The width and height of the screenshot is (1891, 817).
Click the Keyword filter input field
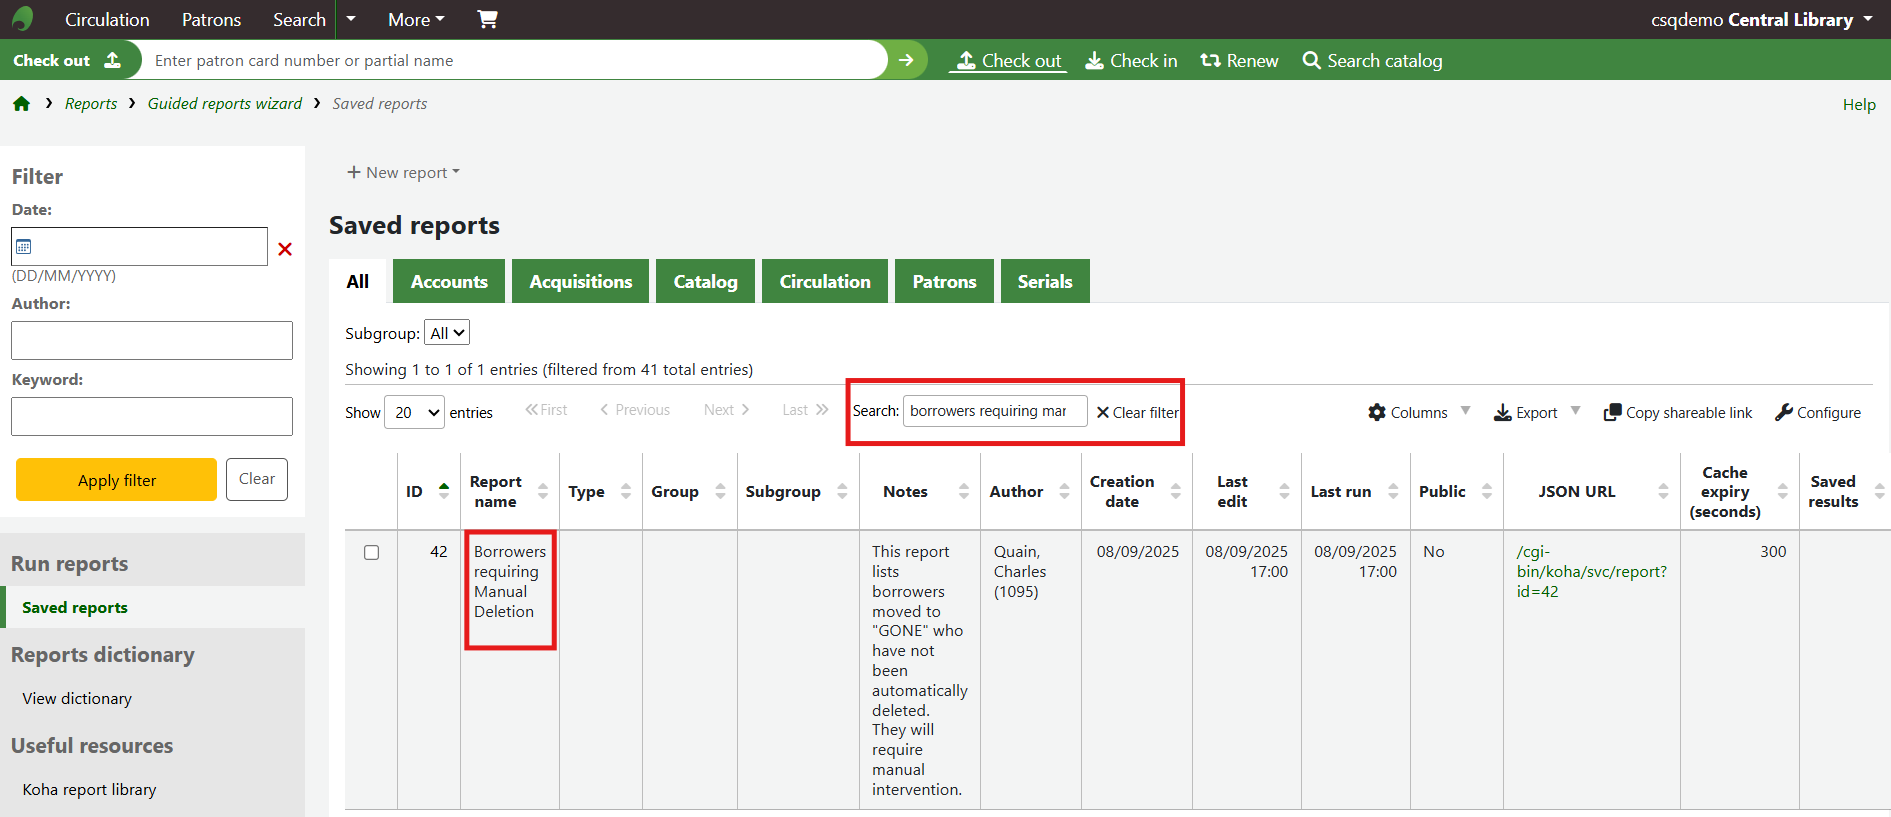[x=152, y=416]
